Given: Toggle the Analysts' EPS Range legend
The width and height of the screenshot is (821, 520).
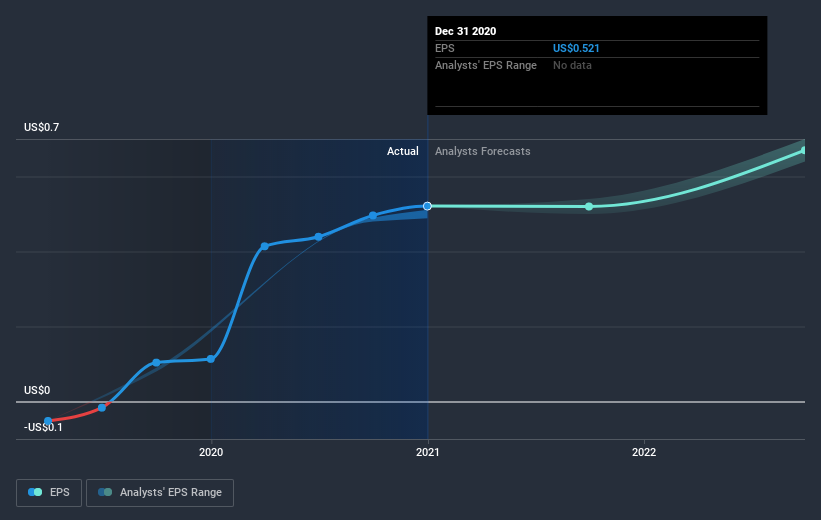Looking at the screenshot, I should [x=160, y=492].
